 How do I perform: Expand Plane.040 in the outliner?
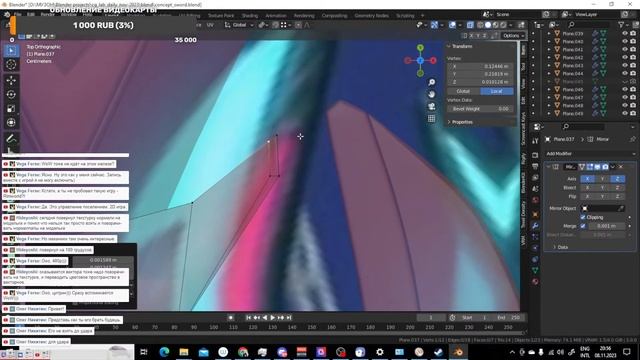click(549, 42)
